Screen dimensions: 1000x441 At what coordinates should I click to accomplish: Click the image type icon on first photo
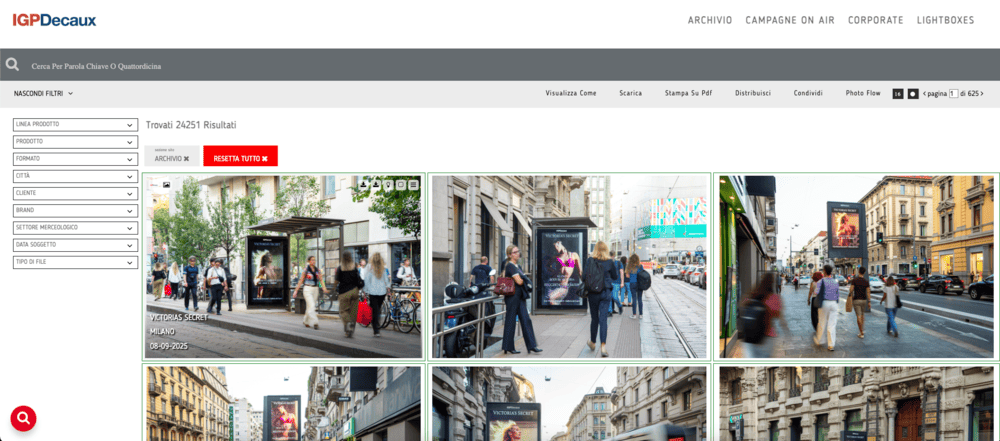coord(166,185)
